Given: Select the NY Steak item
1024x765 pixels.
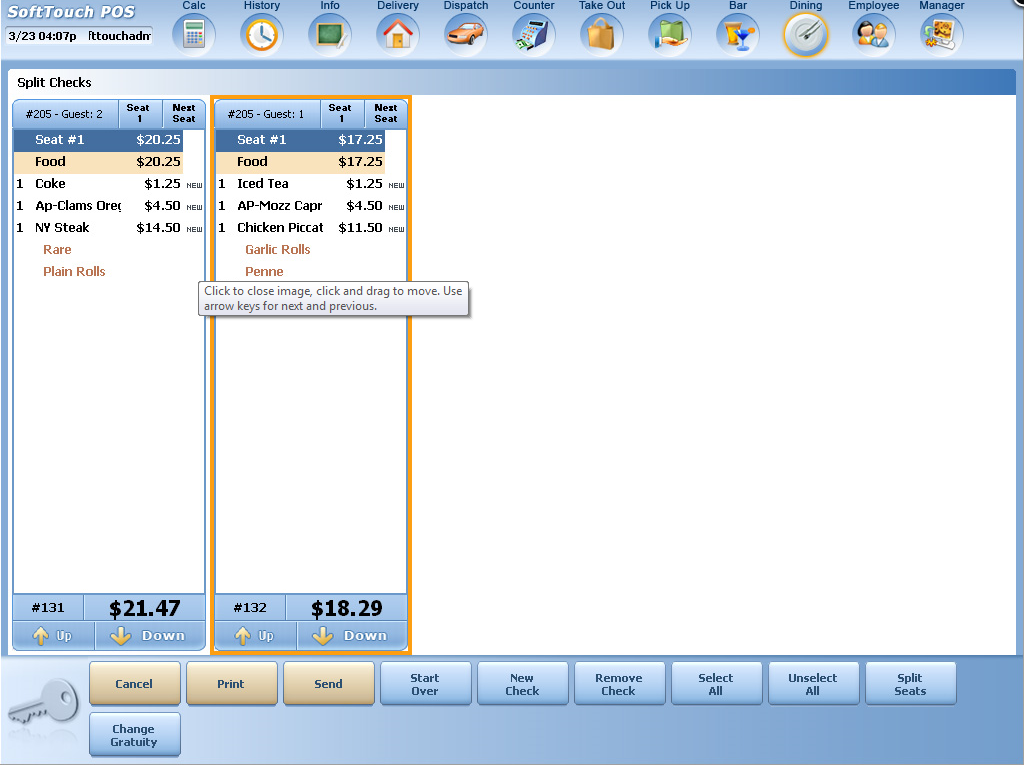Looking at the screenshot, I should coord(108,228).
